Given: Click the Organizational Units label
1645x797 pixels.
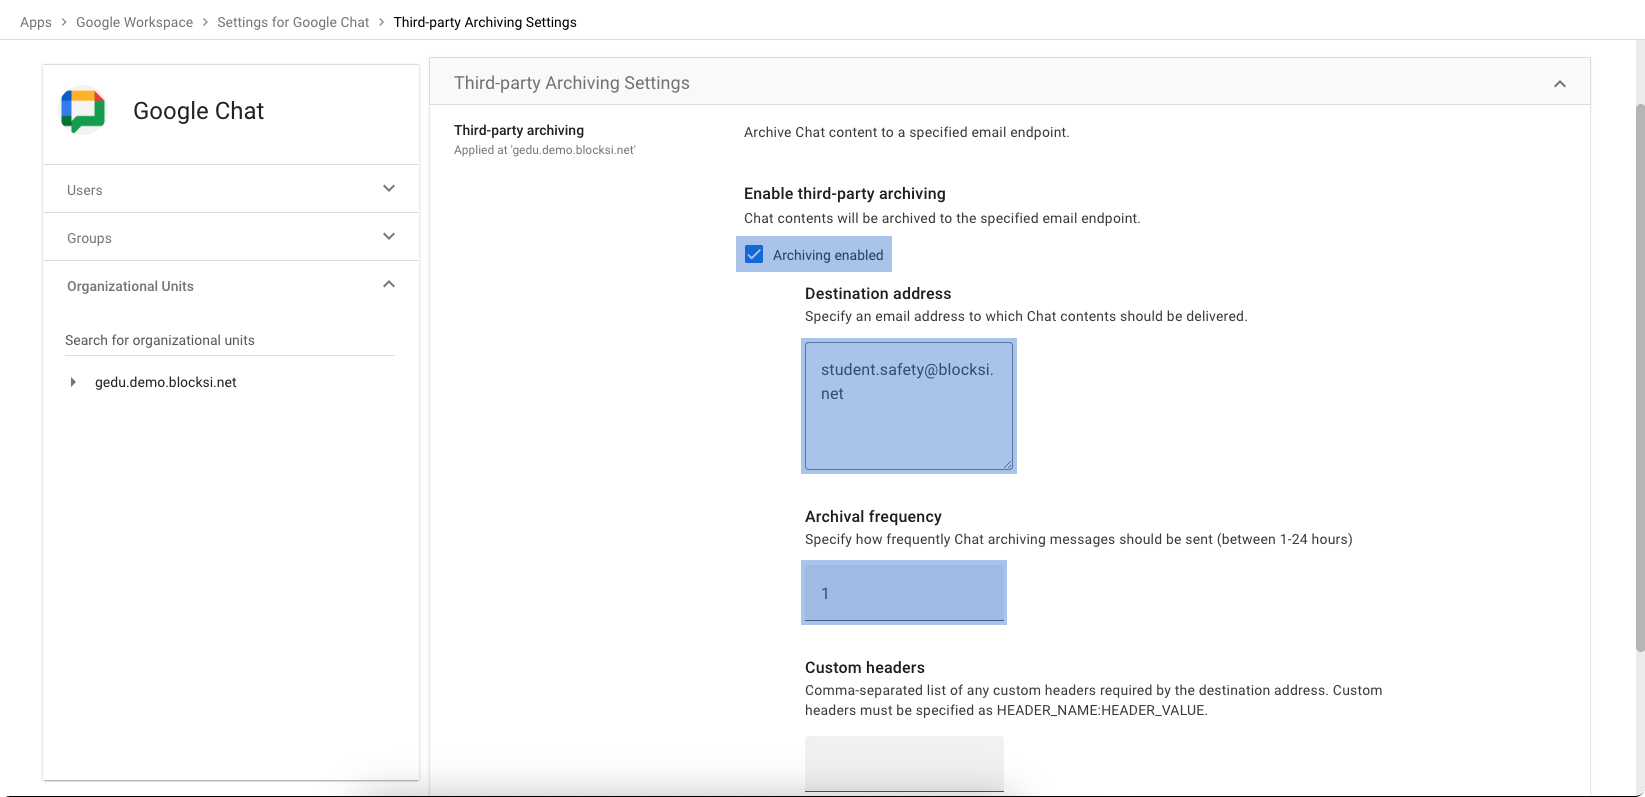Looking at the screenshot, I should tap(130, 286).
